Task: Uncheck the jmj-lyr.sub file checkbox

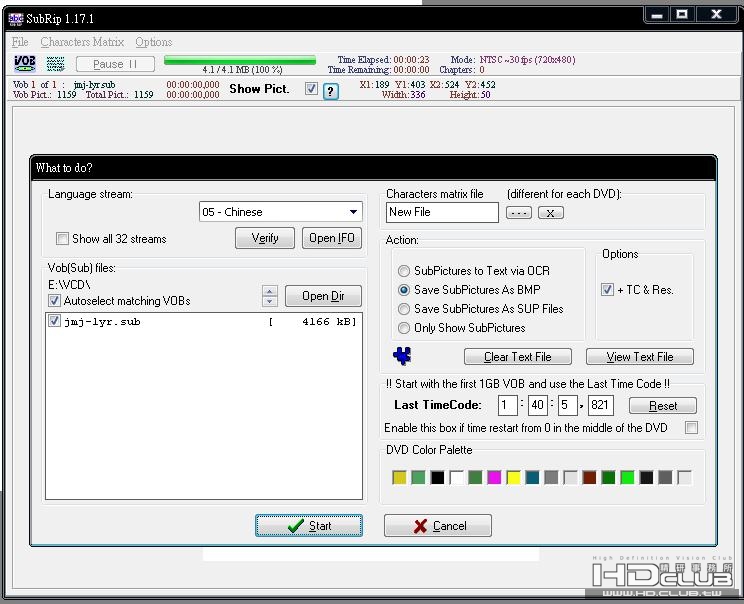Action: 54,321
